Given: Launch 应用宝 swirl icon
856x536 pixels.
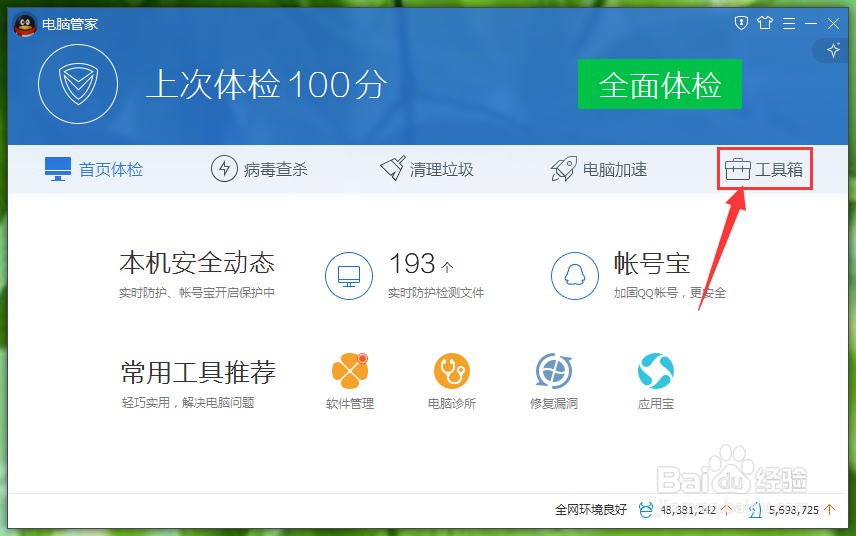Looking at the screenshot, I should (x=656, y=371).
